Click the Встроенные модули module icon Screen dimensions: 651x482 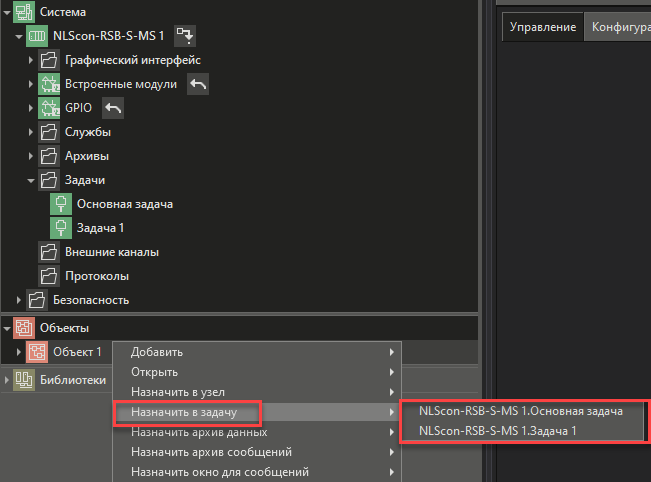point(49,84)
